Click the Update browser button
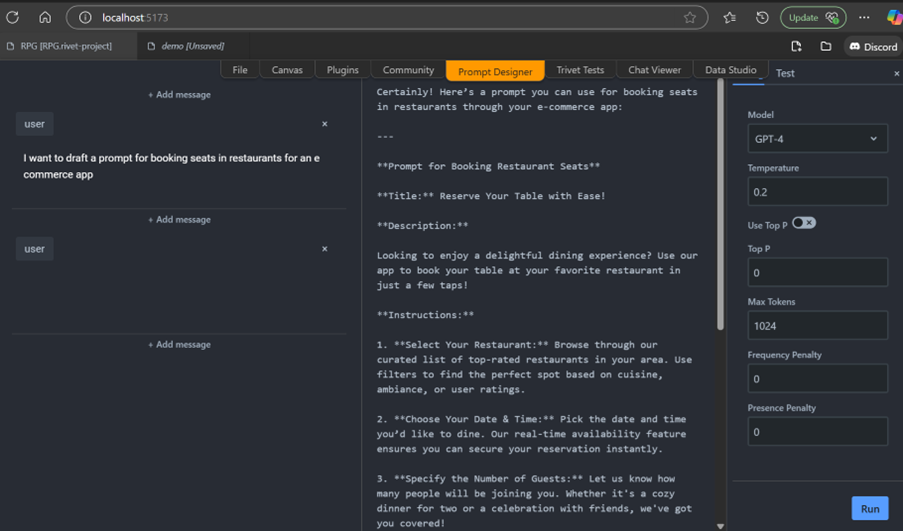903x531 pixels. 813,18
